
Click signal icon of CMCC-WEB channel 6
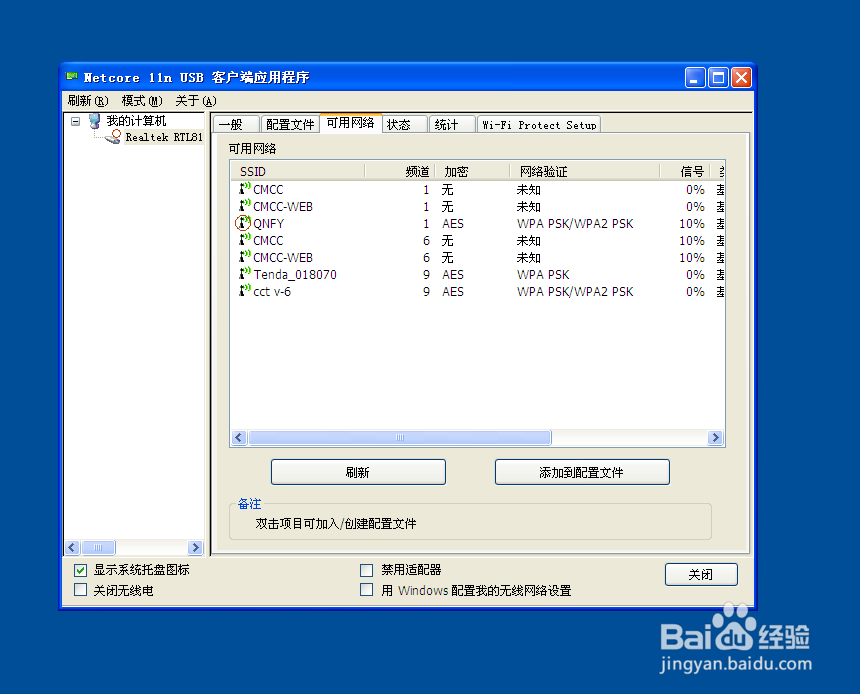(245, 257)
